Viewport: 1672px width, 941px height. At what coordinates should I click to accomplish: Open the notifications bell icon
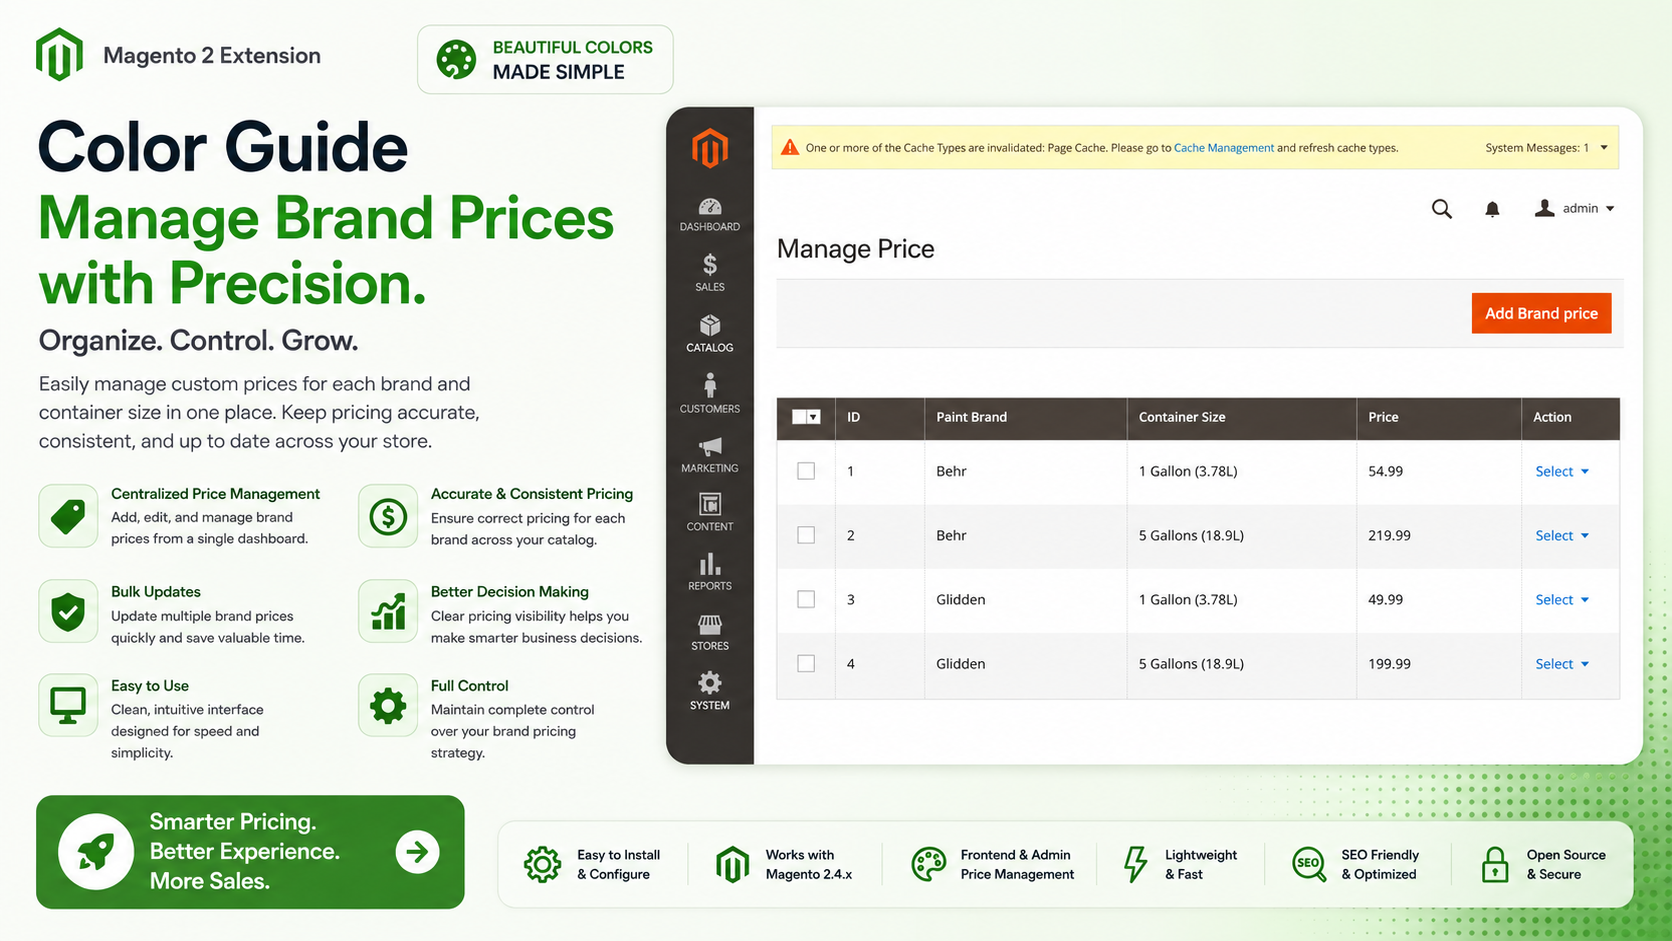1492,209
